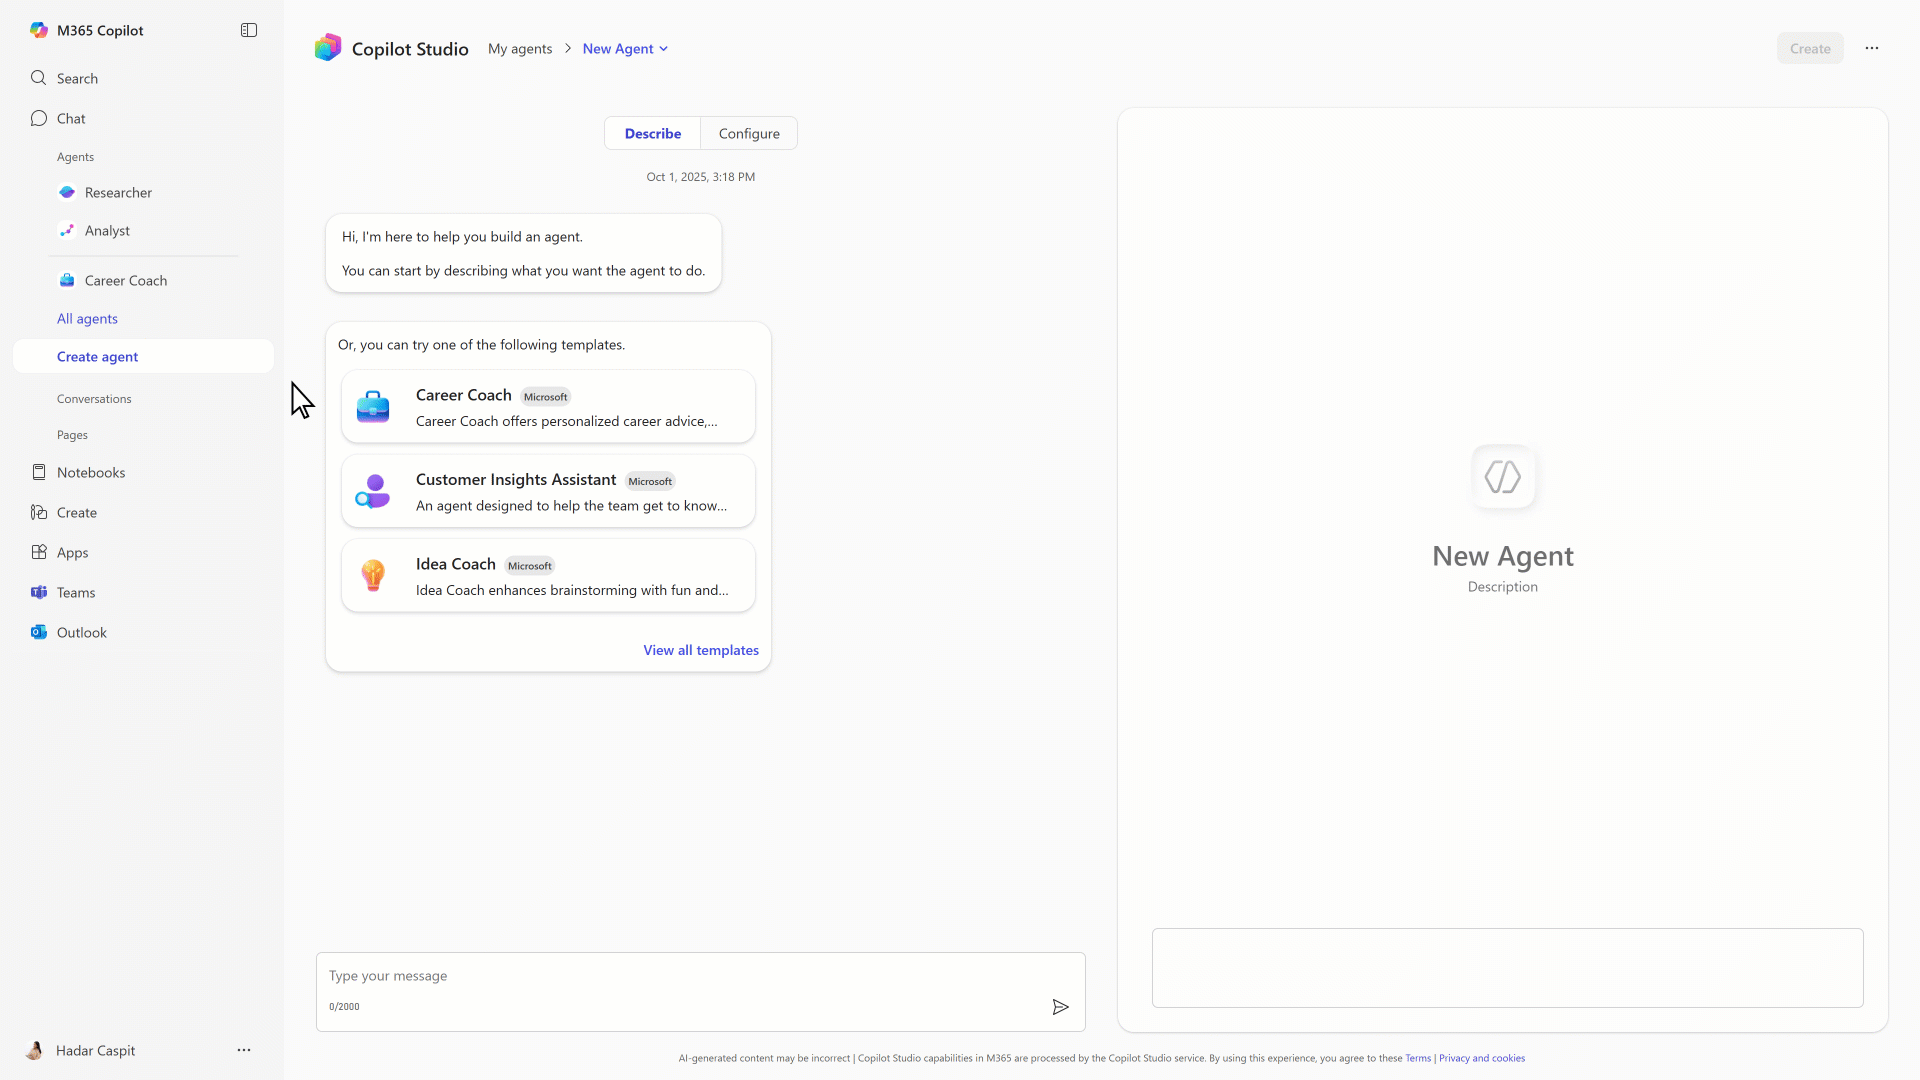Click the Create button at top right
Image resolution: width=1920 pixels, height=1080 pixels.
pyautogui.click(x=1810, y=48)
